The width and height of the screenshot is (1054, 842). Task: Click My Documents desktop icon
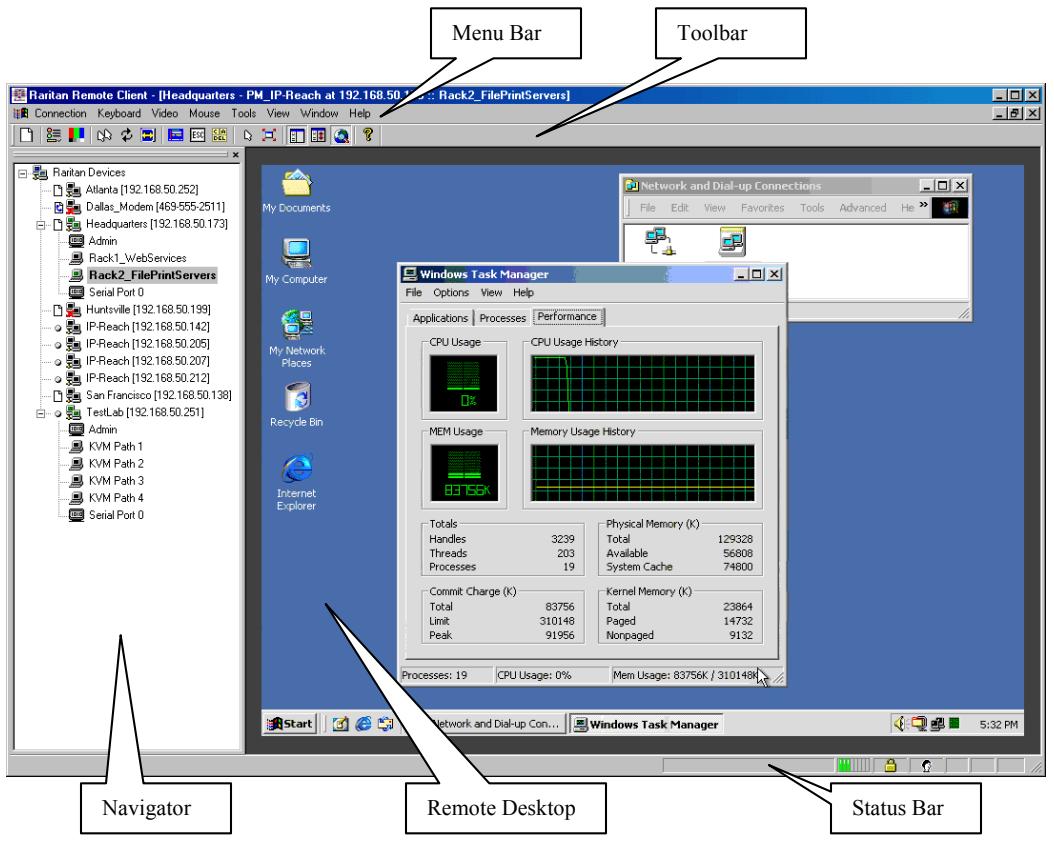point(296,191)
